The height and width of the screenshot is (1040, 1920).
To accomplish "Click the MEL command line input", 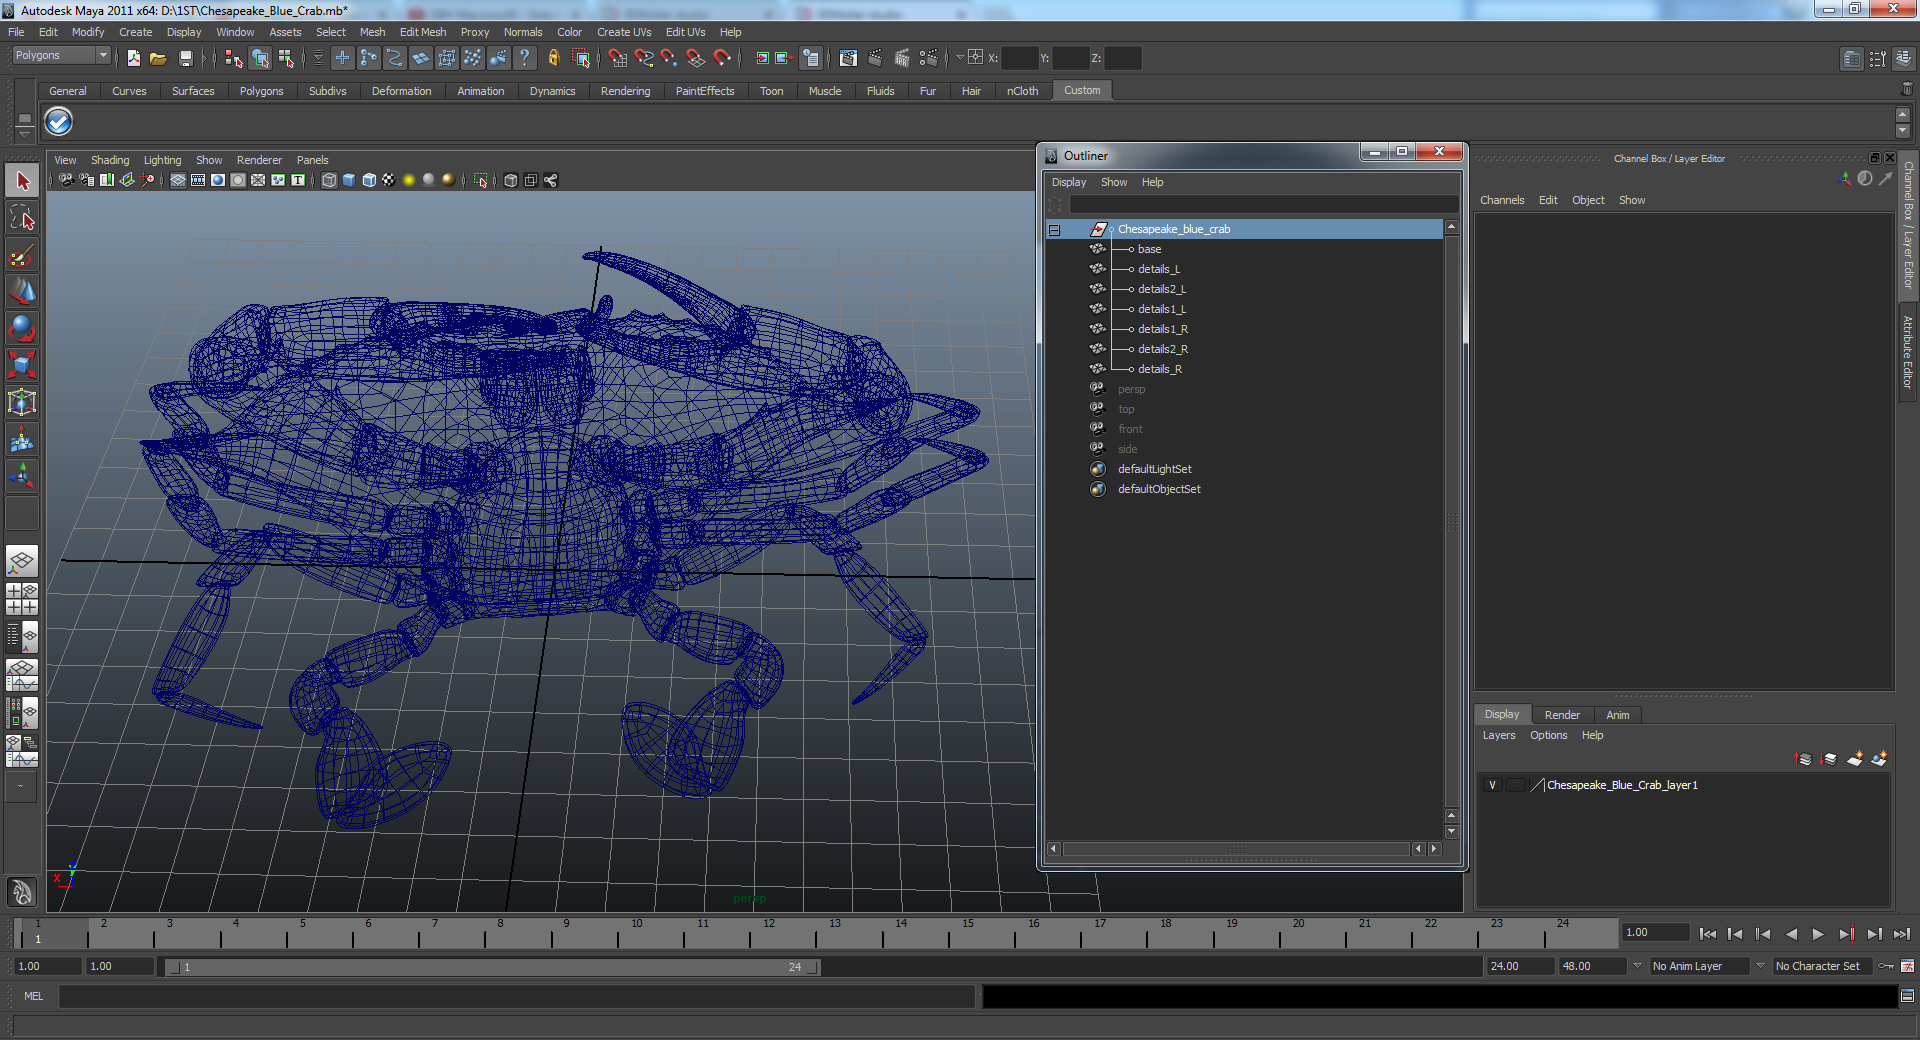I will 517,996.
